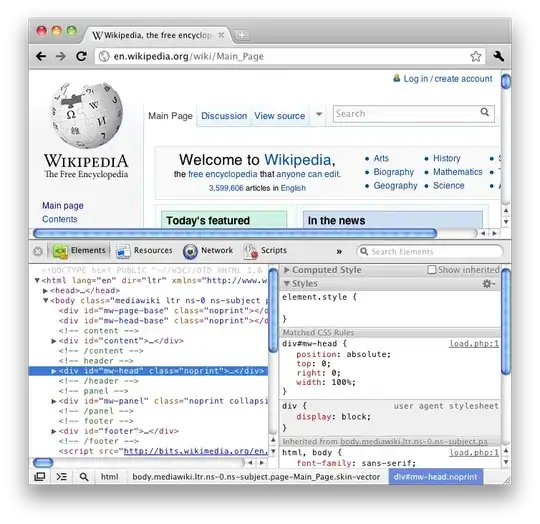This screenshot has width=540, height=524.
Task: Click the Wikipedia search magnifier icon
Action: point(485,112)
